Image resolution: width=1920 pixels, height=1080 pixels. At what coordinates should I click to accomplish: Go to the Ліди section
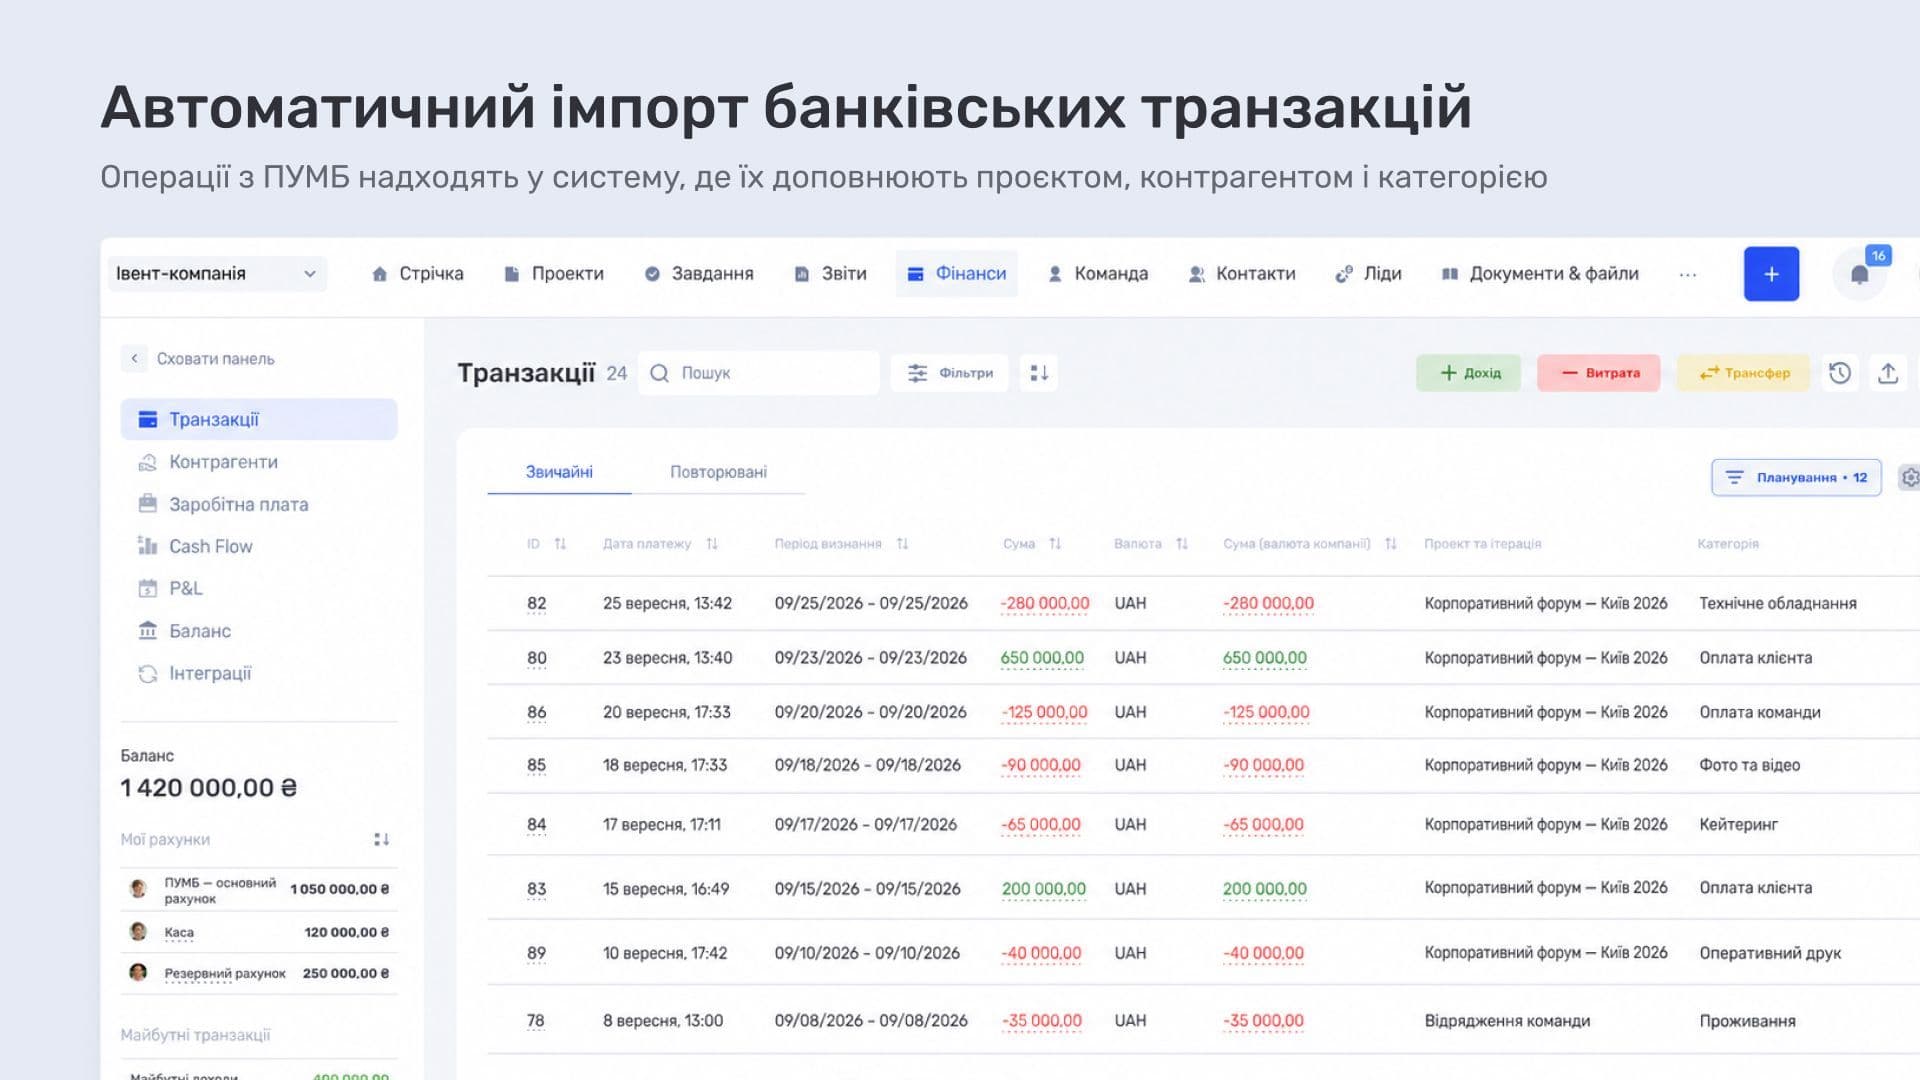(x=1368, y=274)
